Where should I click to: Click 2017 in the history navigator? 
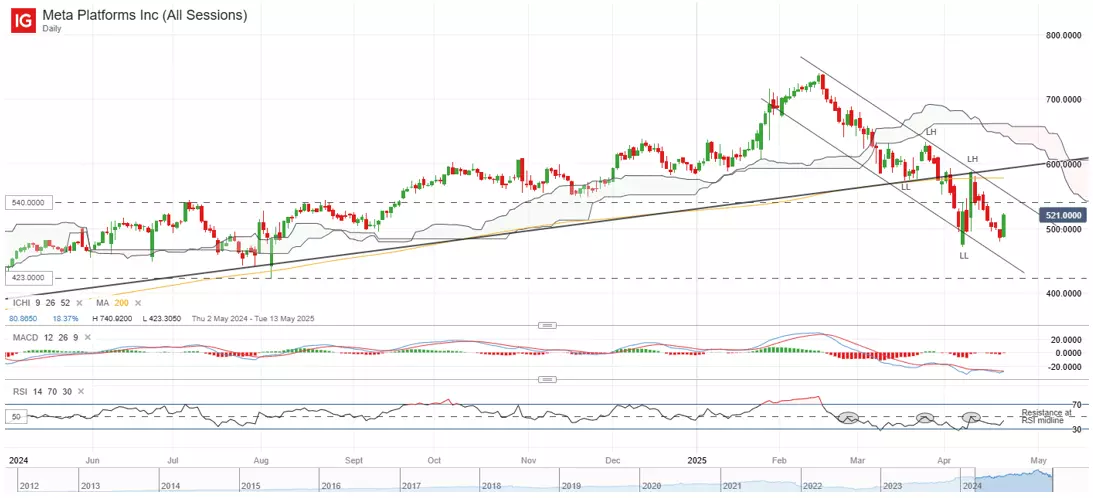click(x=412, y=485)
